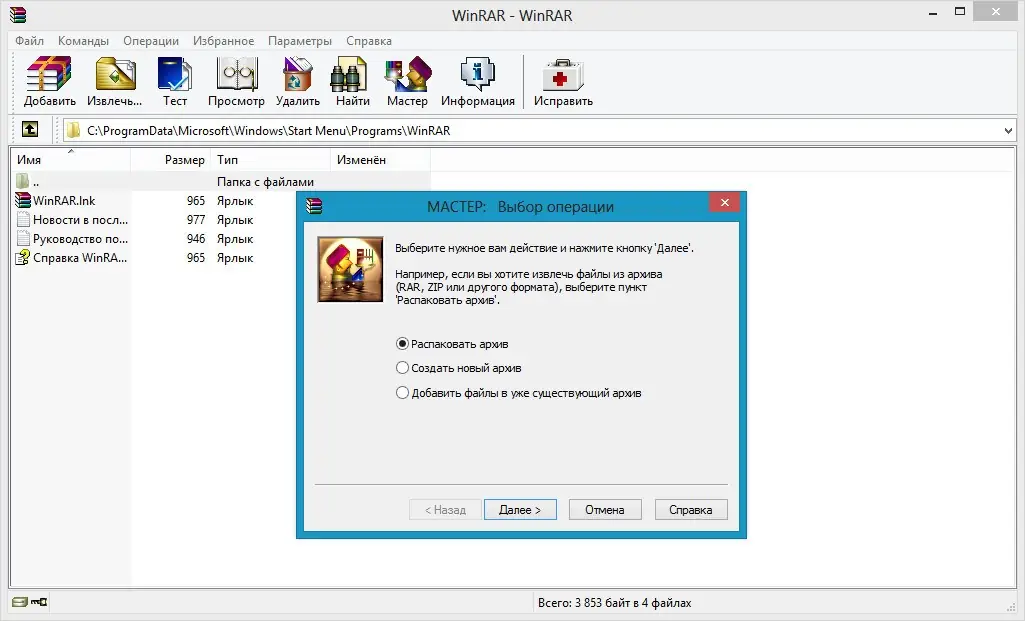Open the Избранное menu
The image size is (1025, 621).
(x=223, y=41)
